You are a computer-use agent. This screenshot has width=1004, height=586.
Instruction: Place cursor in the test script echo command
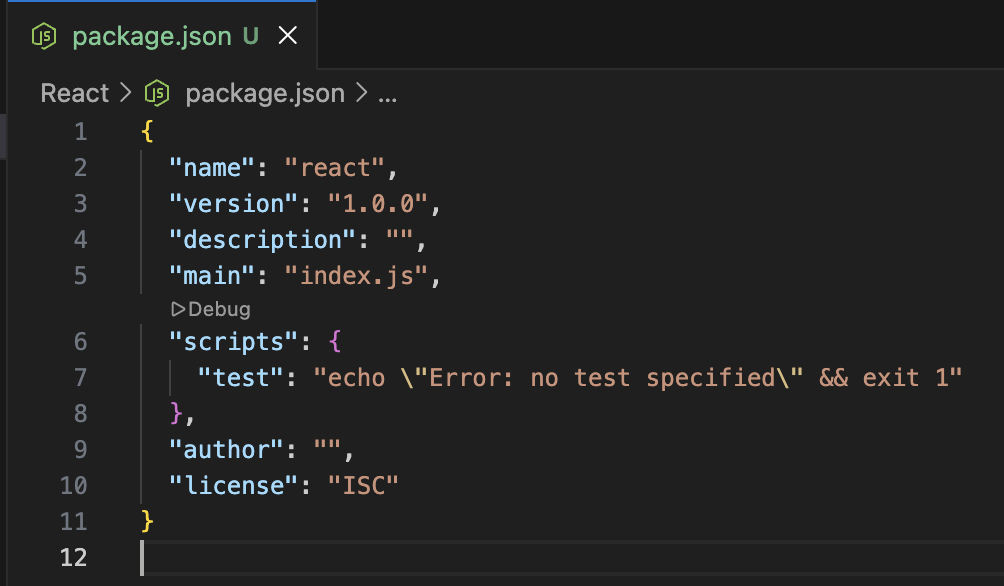(637, 378)
